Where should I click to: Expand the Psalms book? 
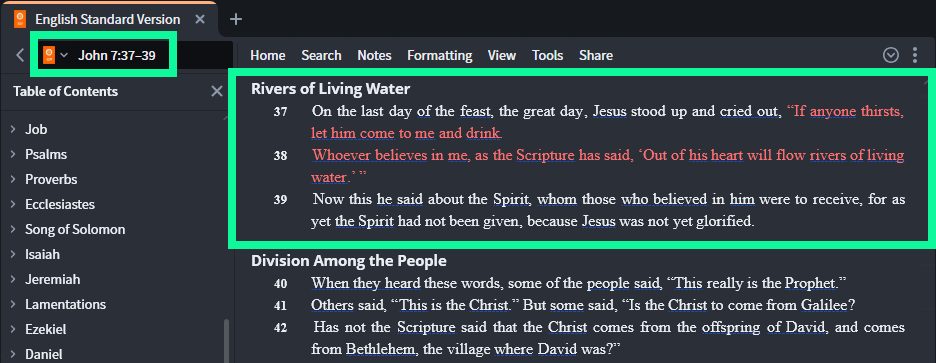click(x=13, y=155)
